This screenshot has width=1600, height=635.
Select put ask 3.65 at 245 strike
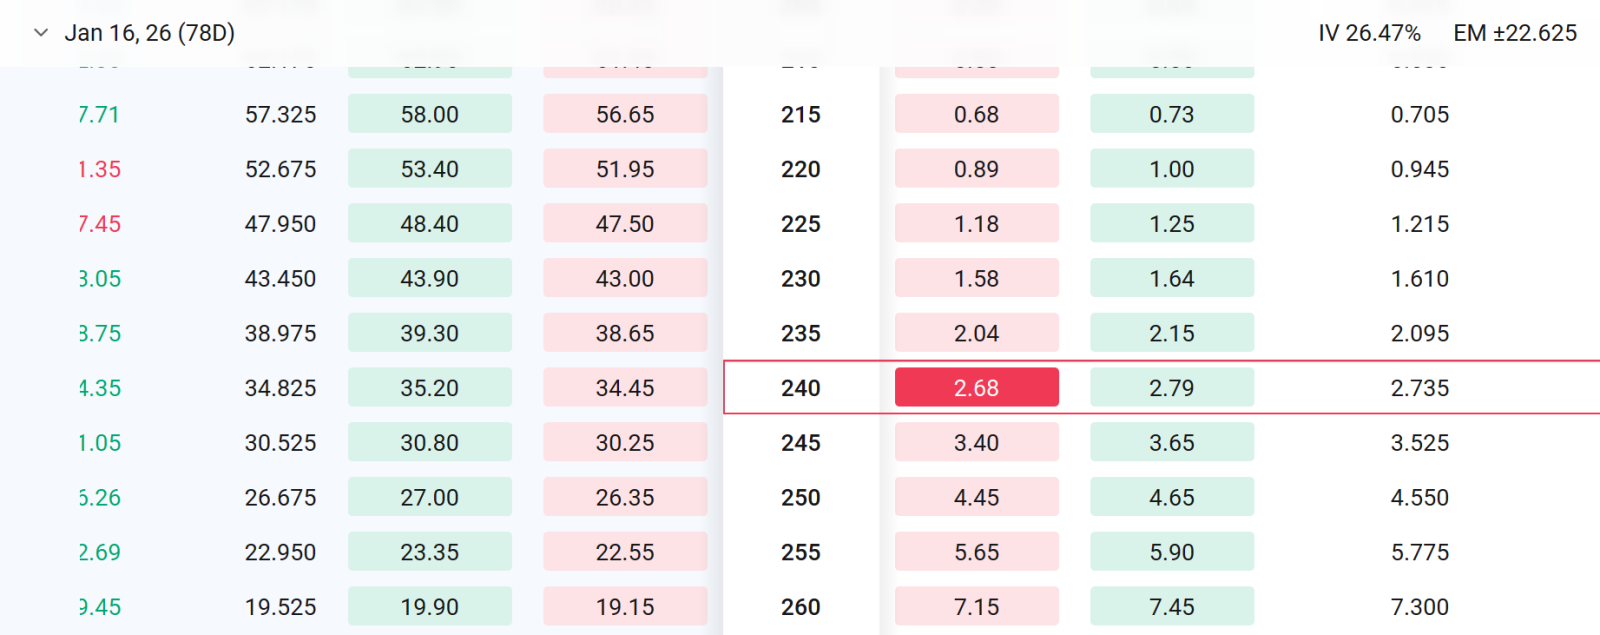click(x=1172, y=443)
